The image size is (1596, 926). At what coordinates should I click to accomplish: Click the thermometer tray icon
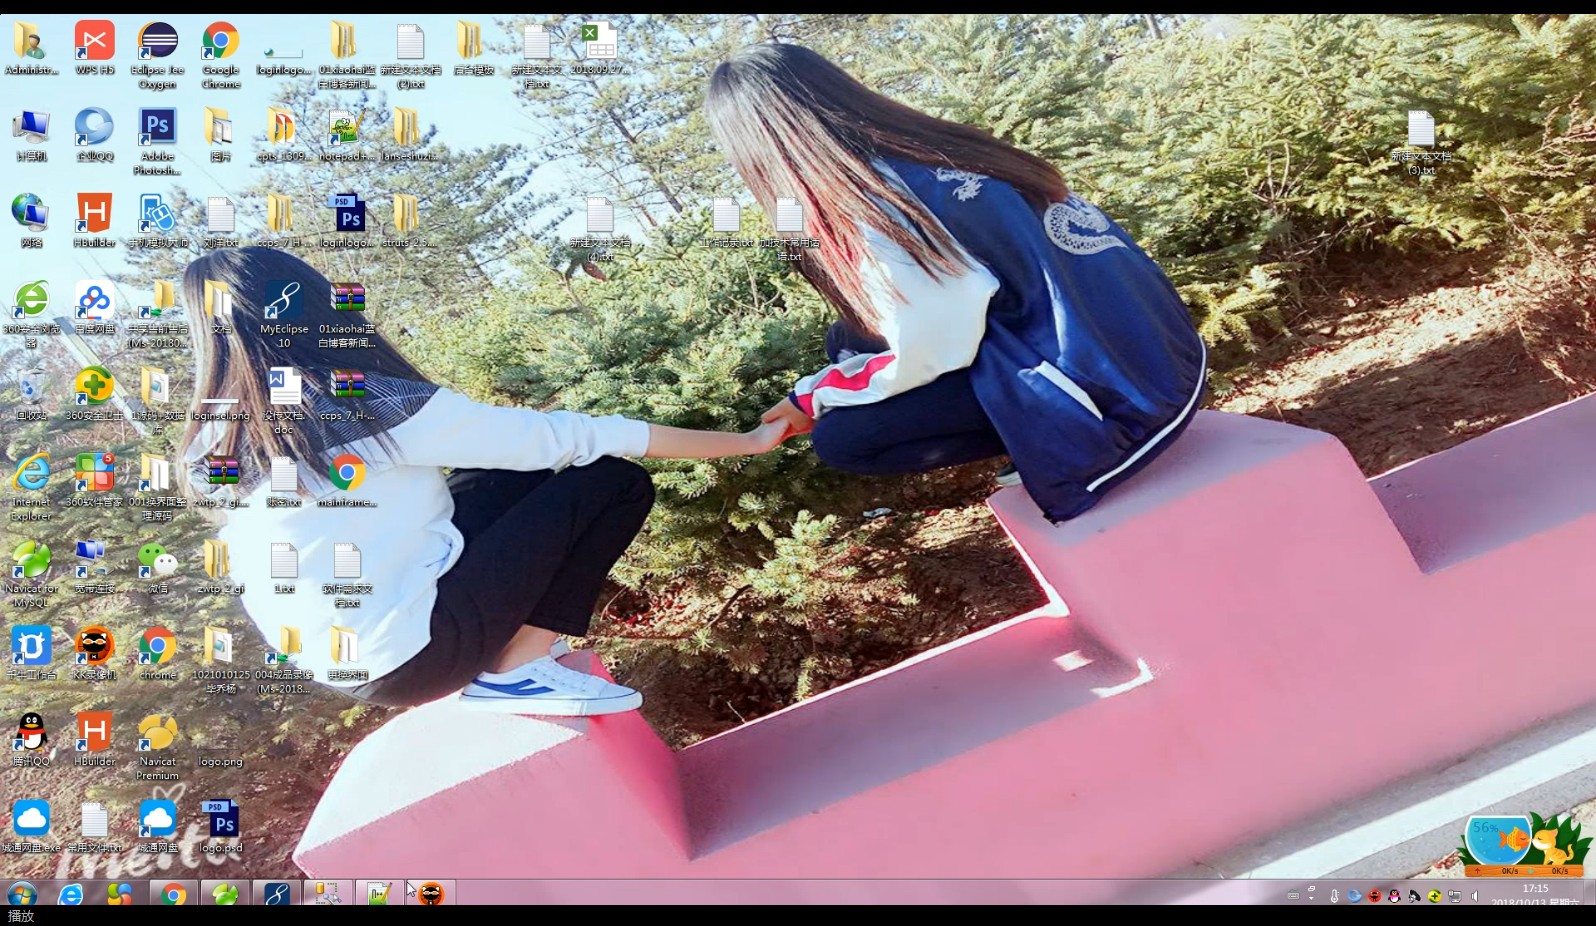pyautogui.click(x=1334, y=896)
